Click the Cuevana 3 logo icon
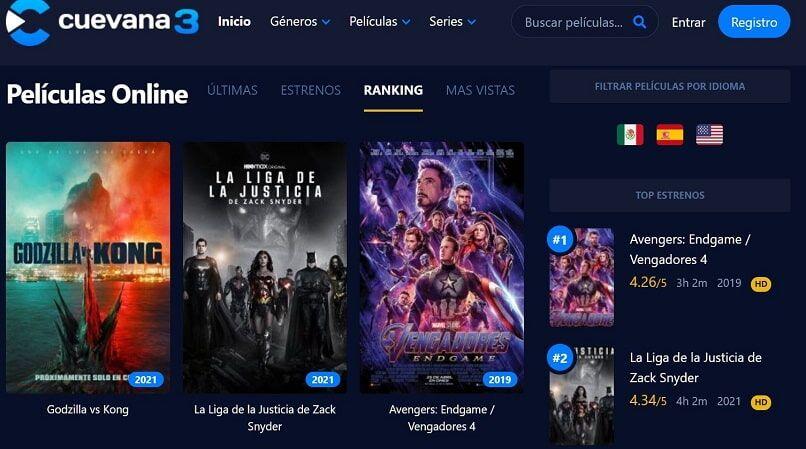This screenshot has height=449, width=806. point(28,22)
